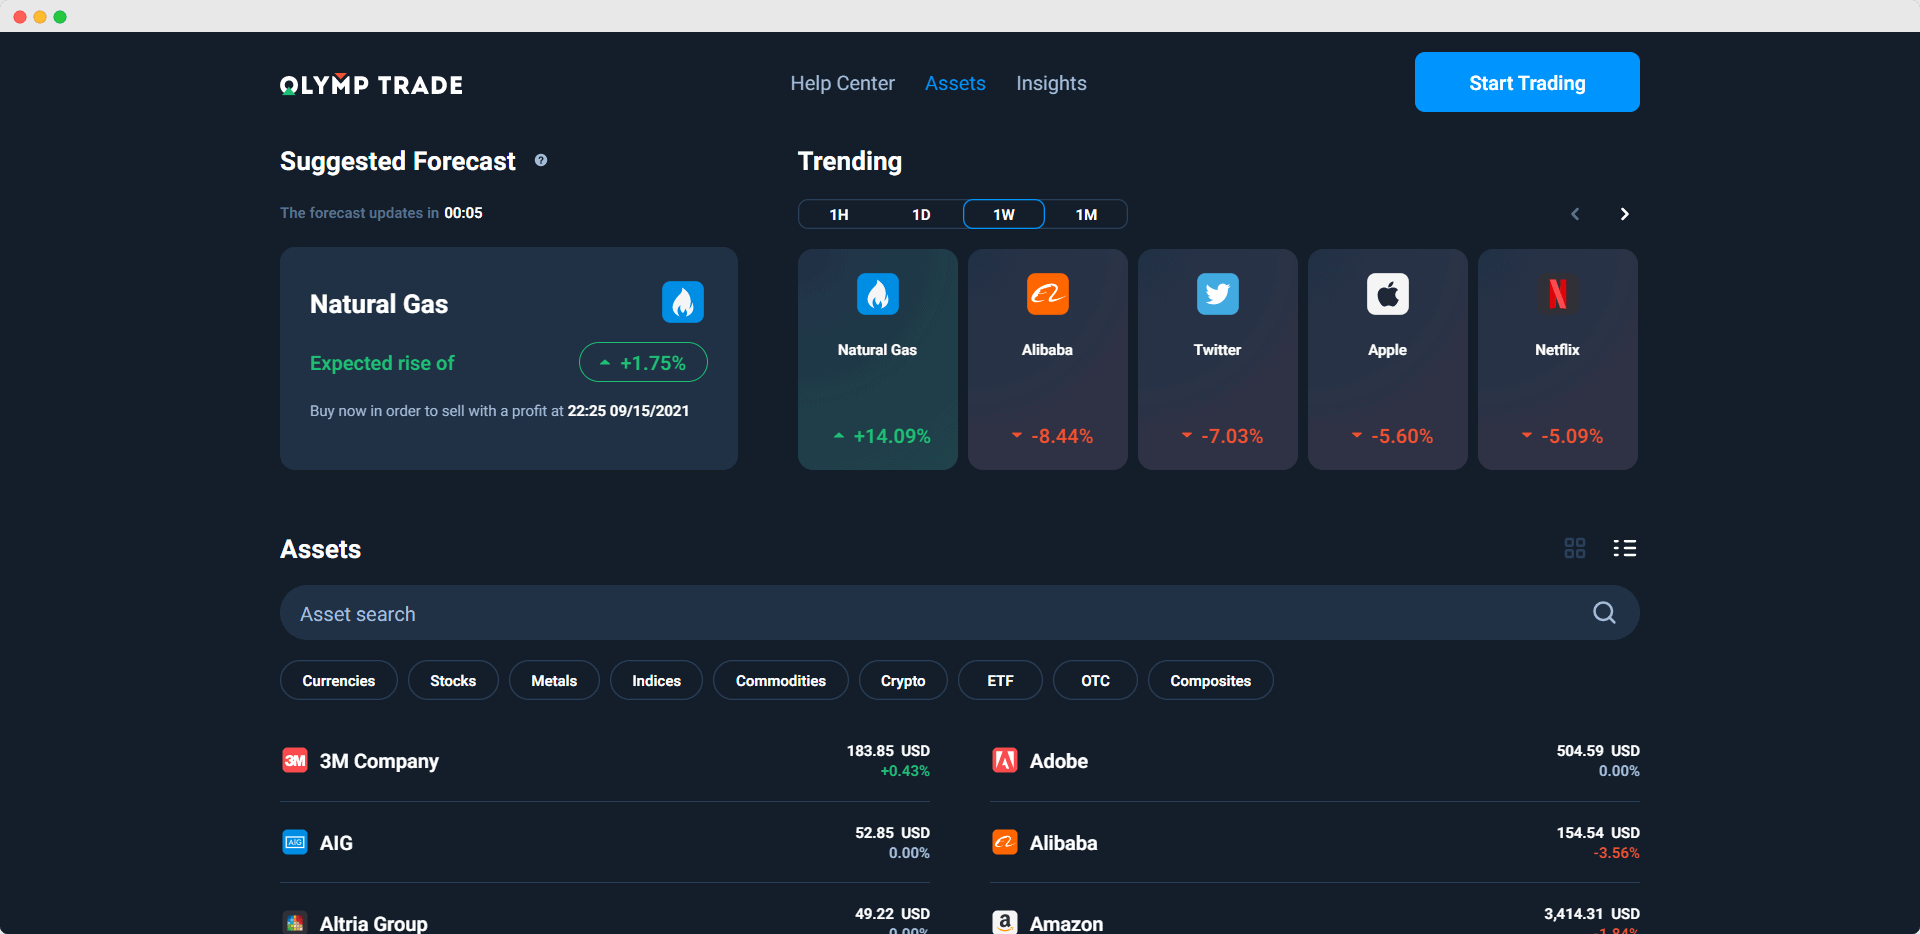Open the Adobe asset row name
Viewport: 1920px width, 934px height.
coord(1059,761)
